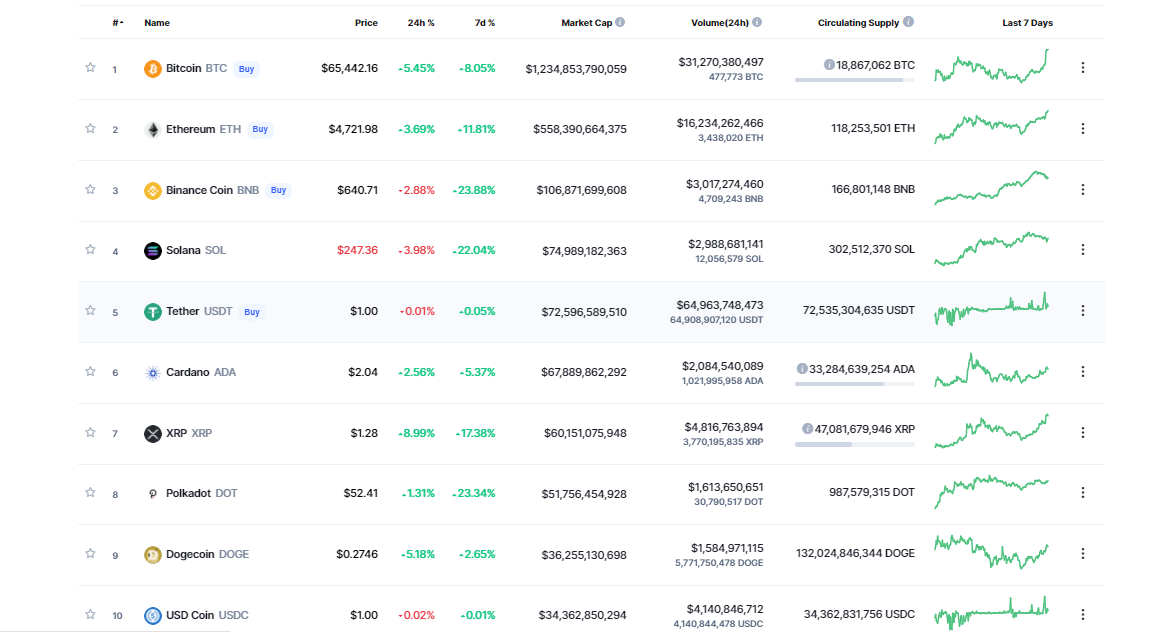Screen dimensions: 1176x632
Task: Click the Cardano circulating supply progress bar
Action: (x=855, y=384)
